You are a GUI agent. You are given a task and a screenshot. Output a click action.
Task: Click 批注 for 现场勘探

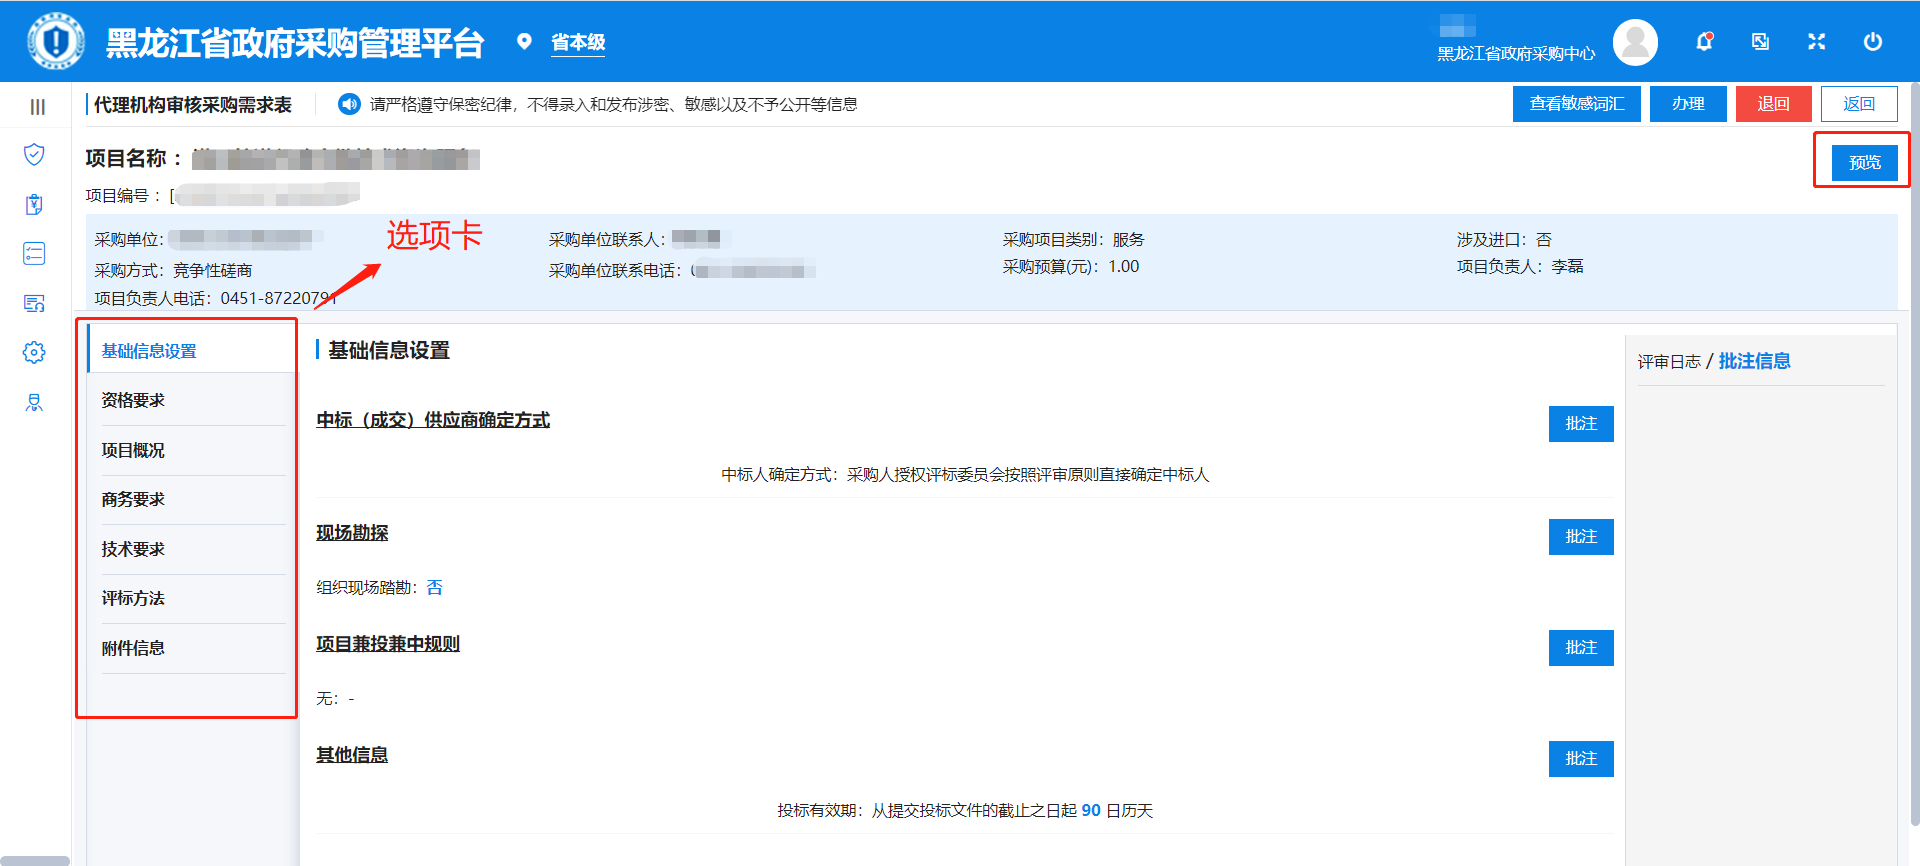pyautogui.click(x=1581, y=537)
